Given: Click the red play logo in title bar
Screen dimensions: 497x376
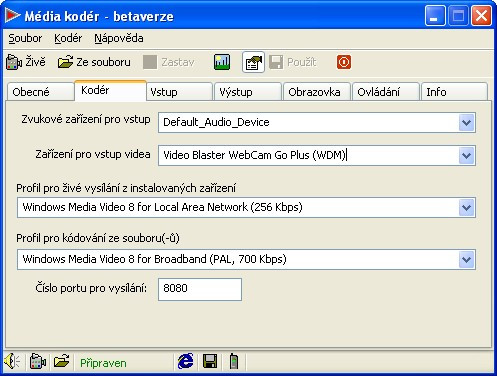Looking at the screenshot, I should 13,15.
